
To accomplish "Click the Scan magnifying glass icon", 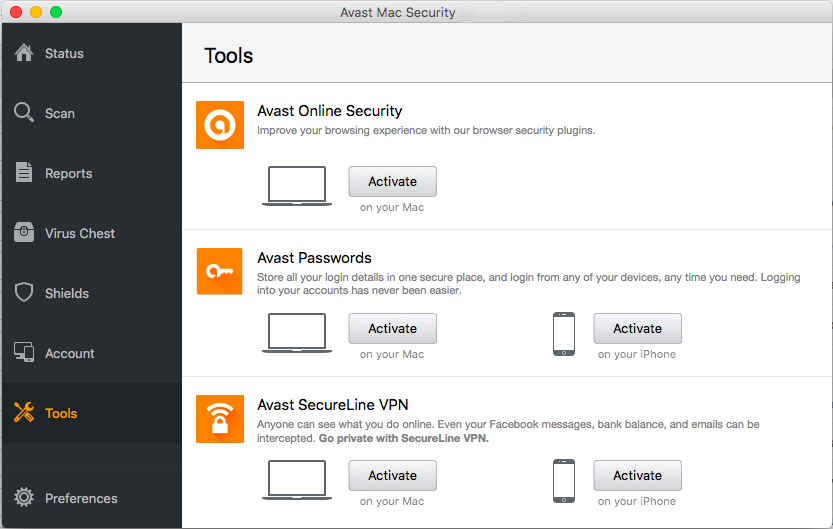I will tap(24, 112).
